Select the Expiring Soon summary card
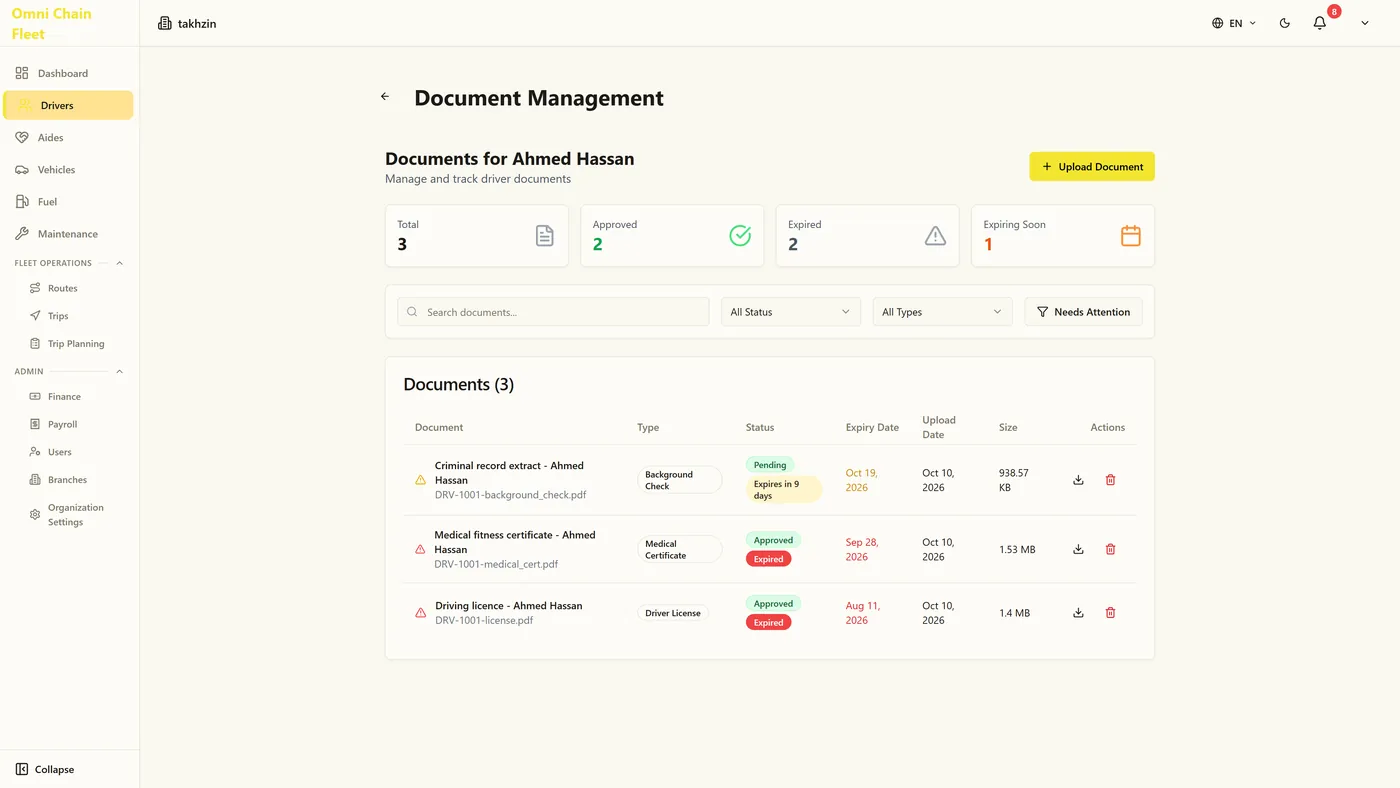This screenshot has width=1400, height=788. (1063, 236)
